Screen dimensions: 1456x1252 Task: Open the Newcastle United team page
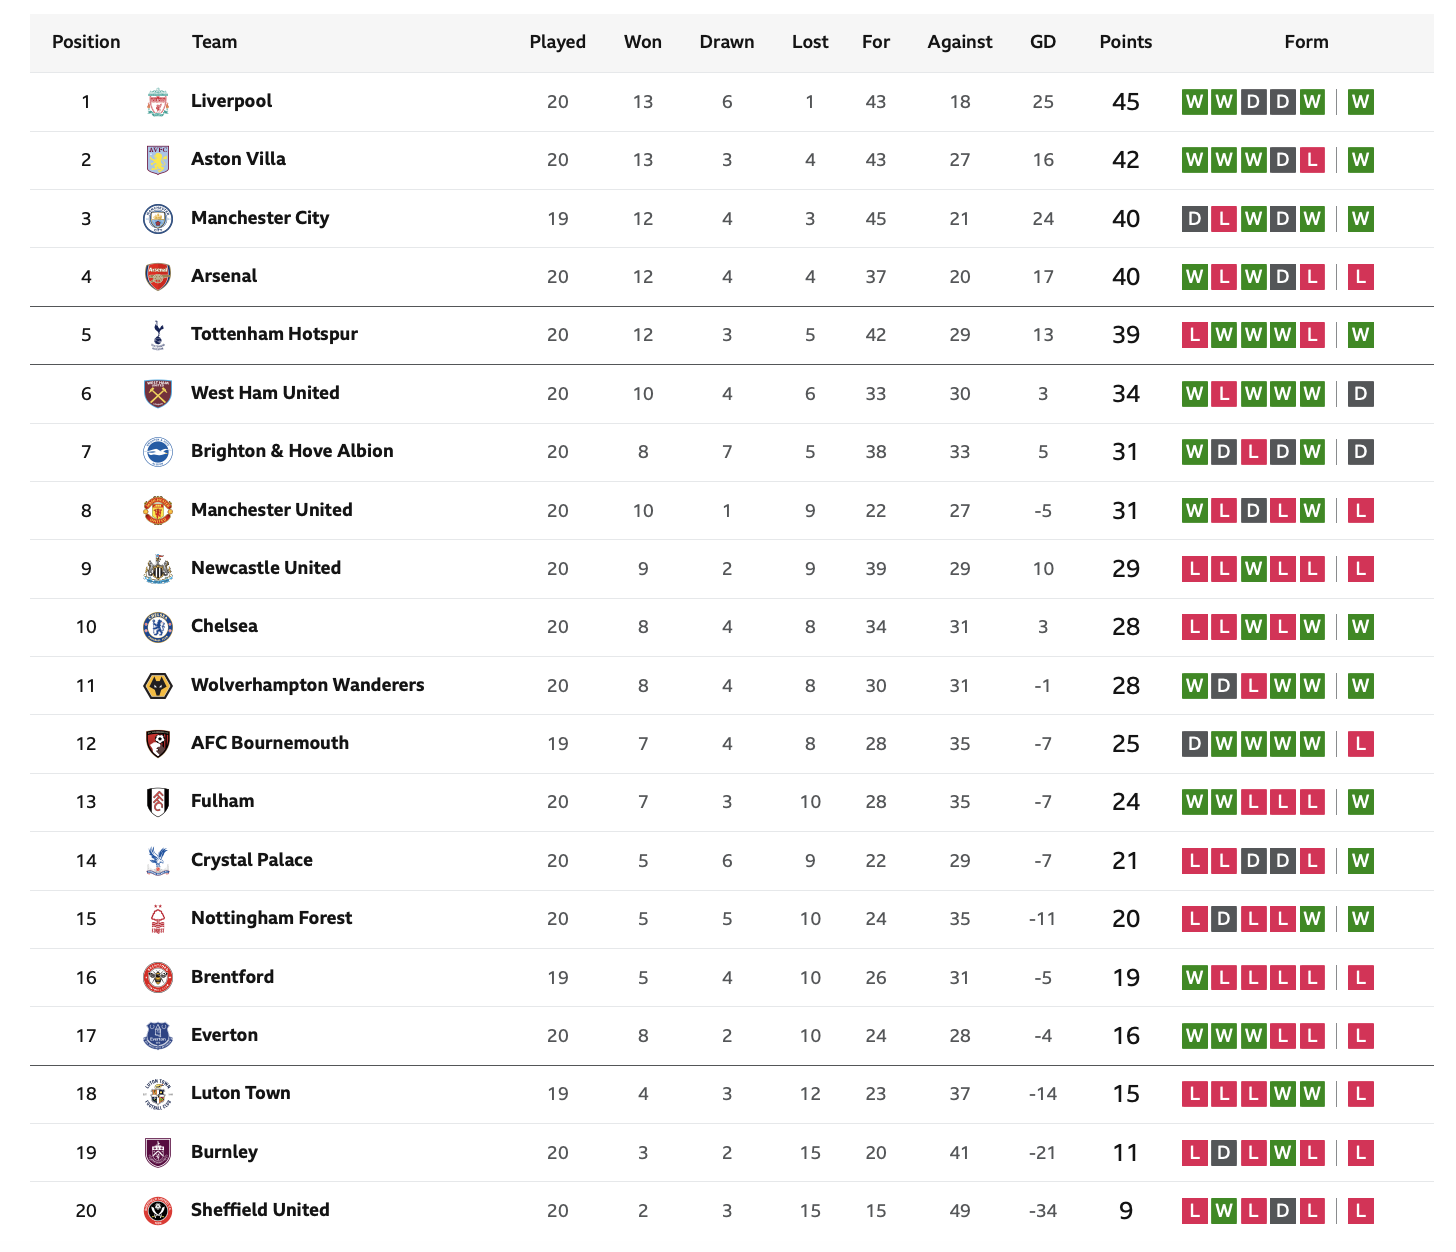point(266,568)
